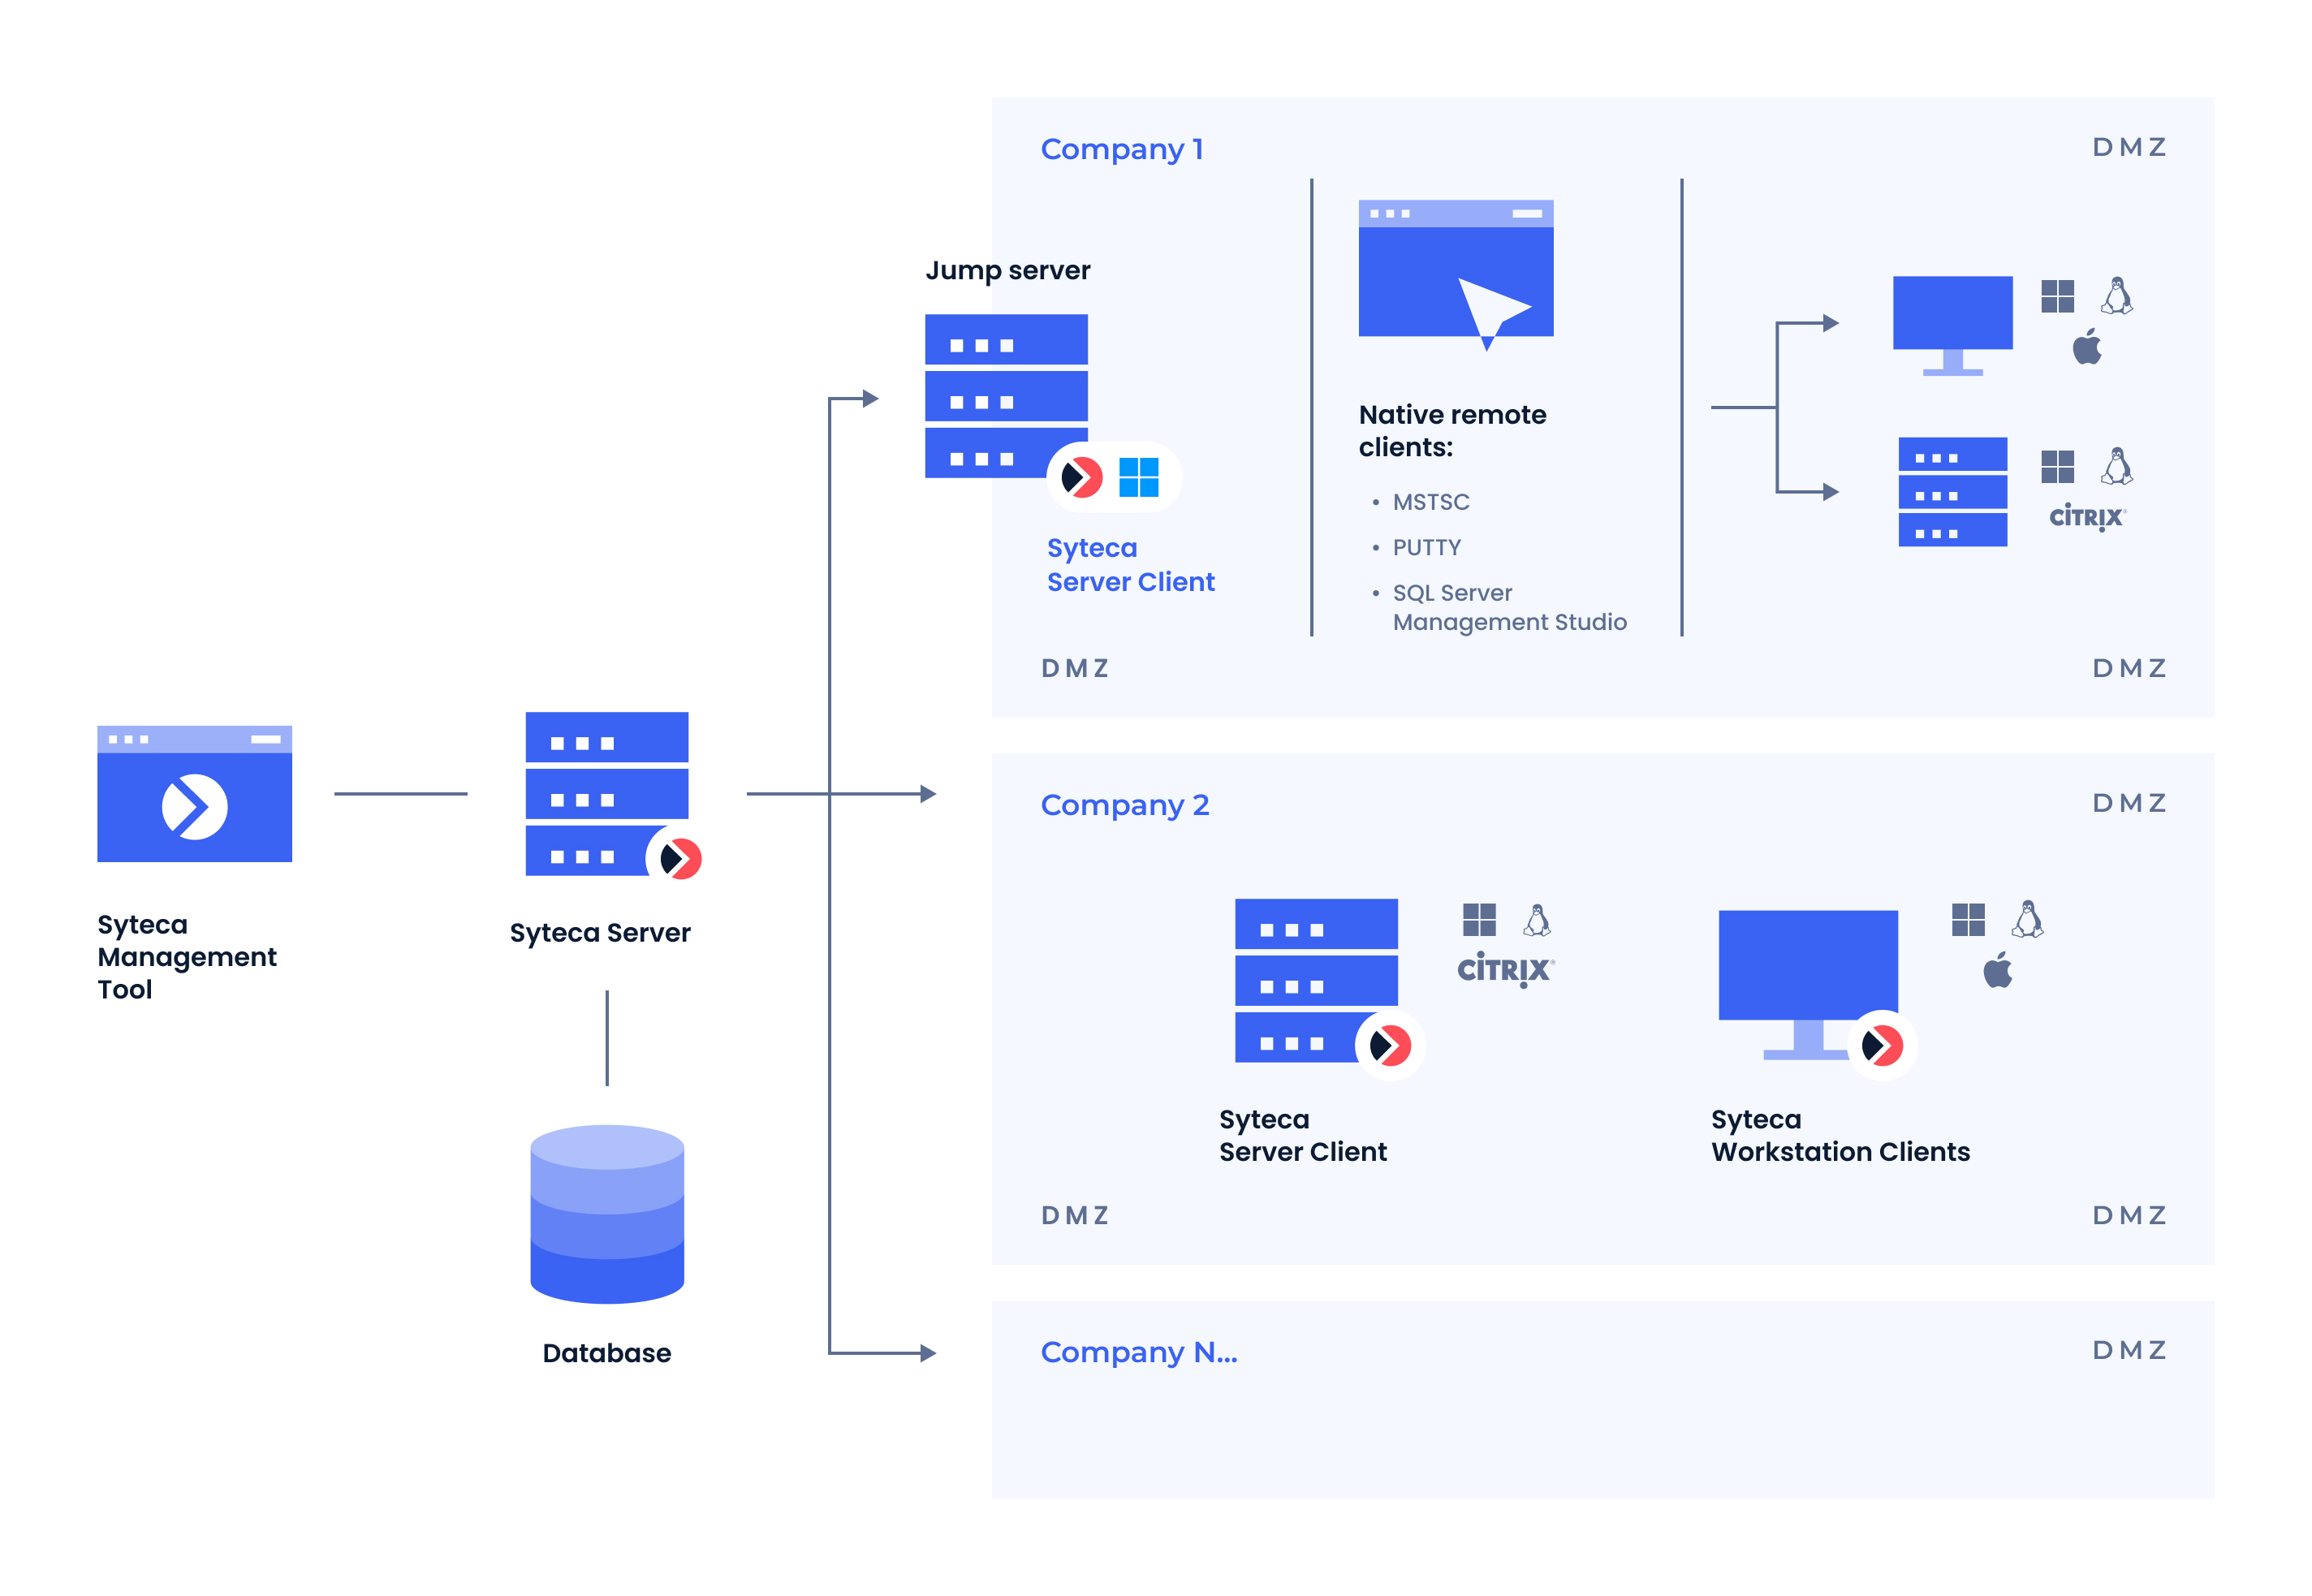Click the Company 2 Syteca Server Client rack

pyautogui.click(x=1315, y=979)
